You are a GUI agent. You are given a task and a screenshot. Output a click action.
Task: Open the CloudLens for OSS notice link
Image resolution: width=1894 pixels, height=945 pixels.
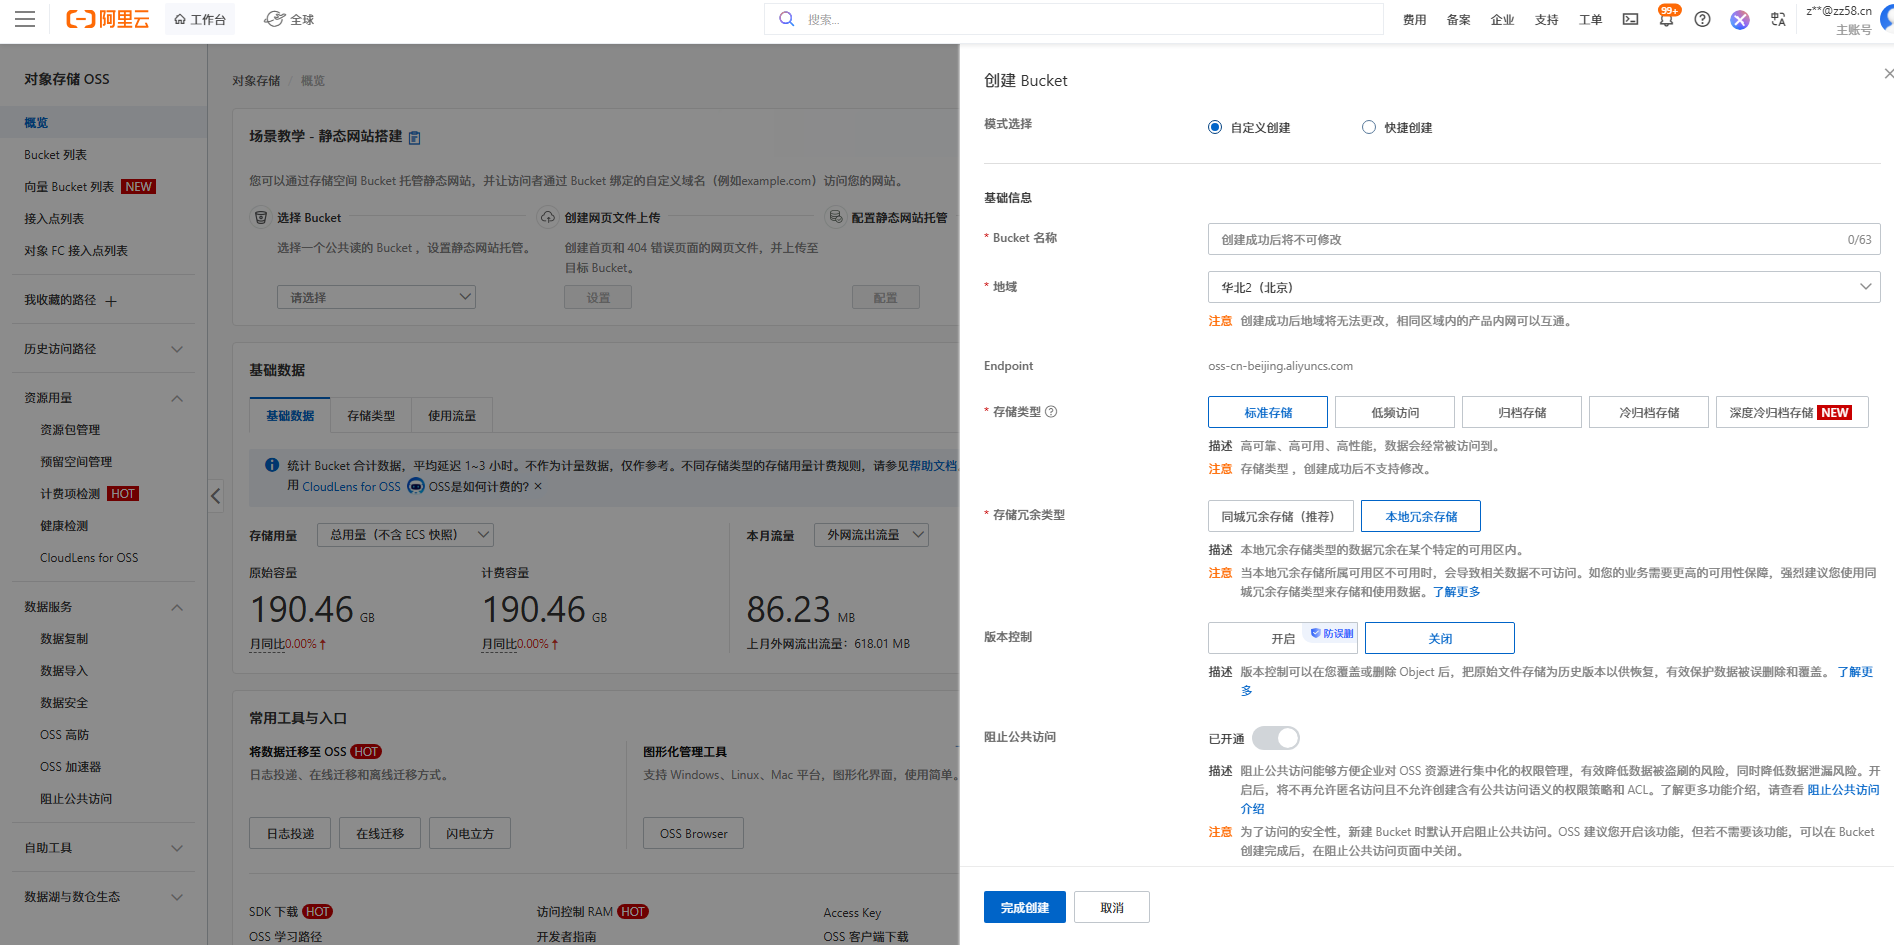[x=351, y=487]
